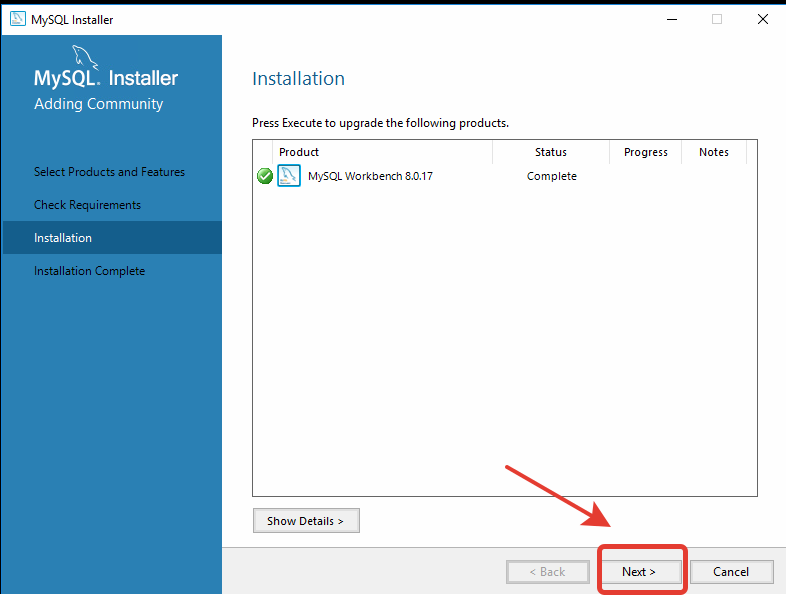Expand Show Details log section
This screenshot has height=595, width=786.
pyautogui.click(x=306, y=521)
